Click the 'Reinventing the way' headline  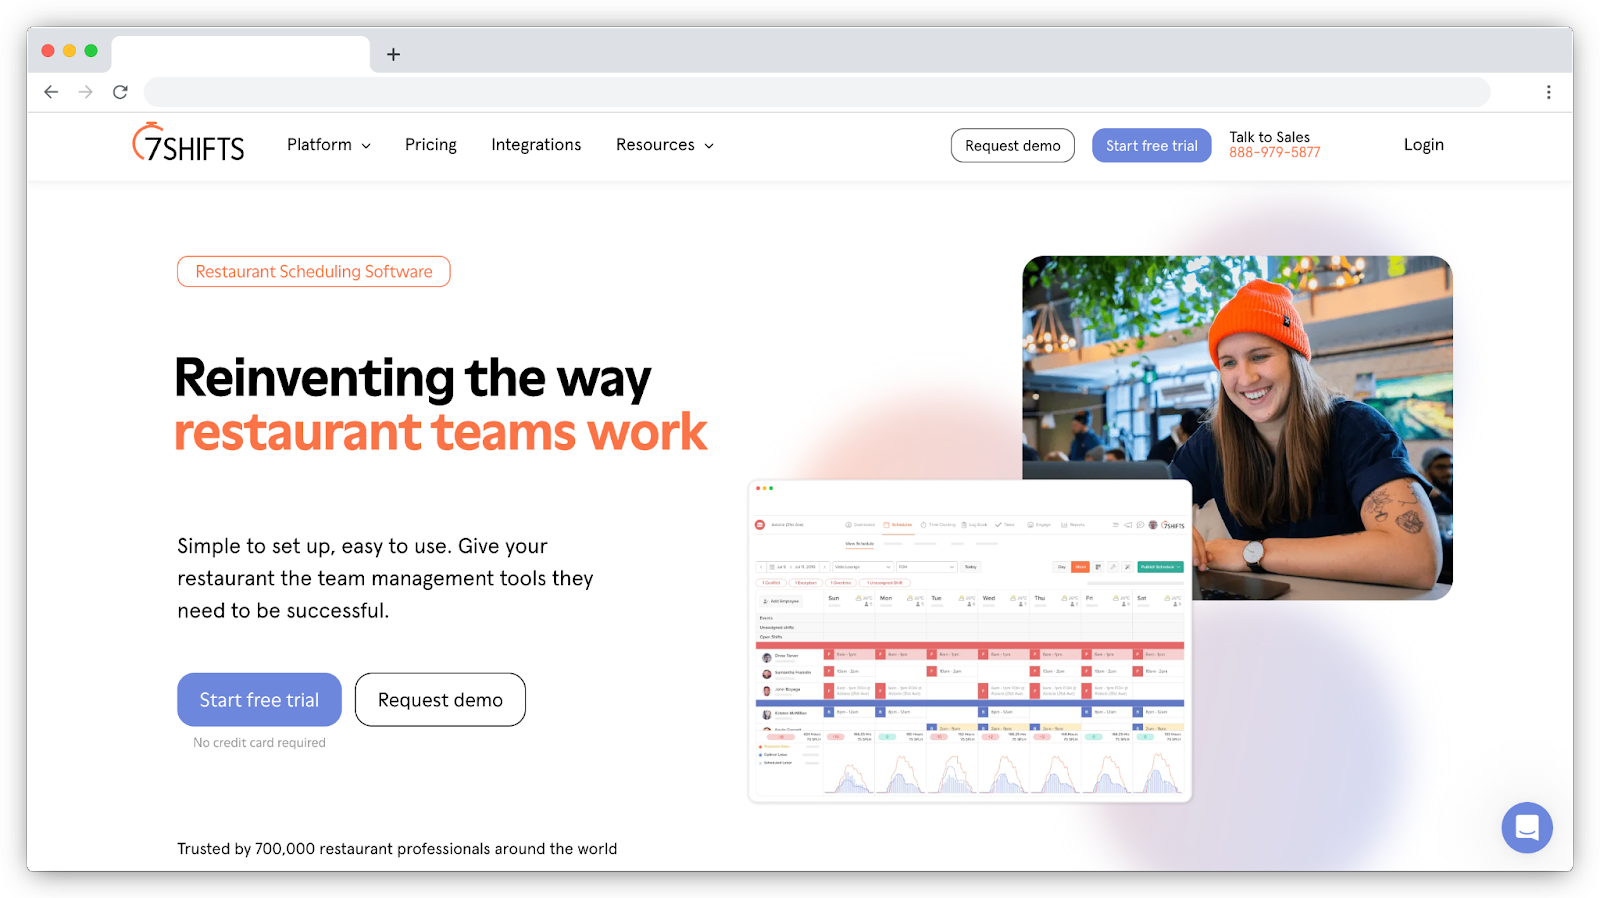[x=412, y=379]
